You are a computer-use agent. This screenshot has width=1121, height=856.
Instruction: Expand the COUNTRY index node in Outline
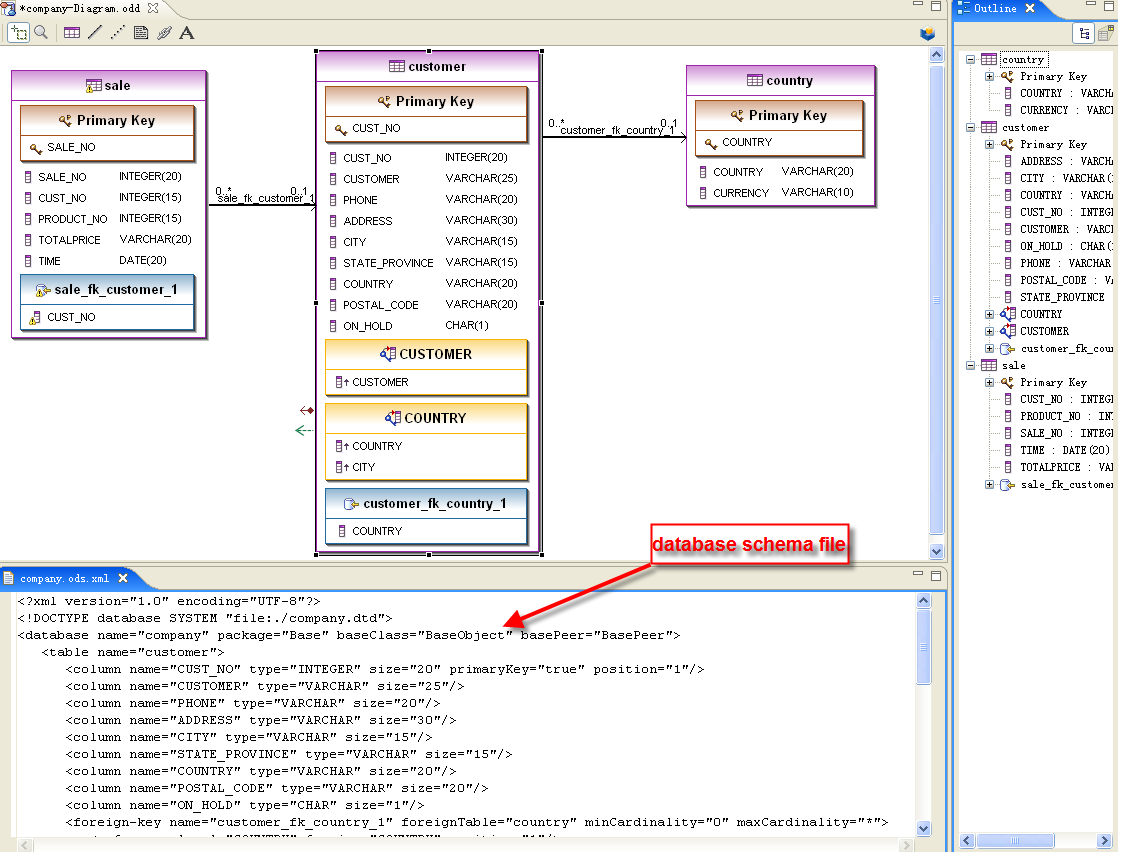coord(989,315)
